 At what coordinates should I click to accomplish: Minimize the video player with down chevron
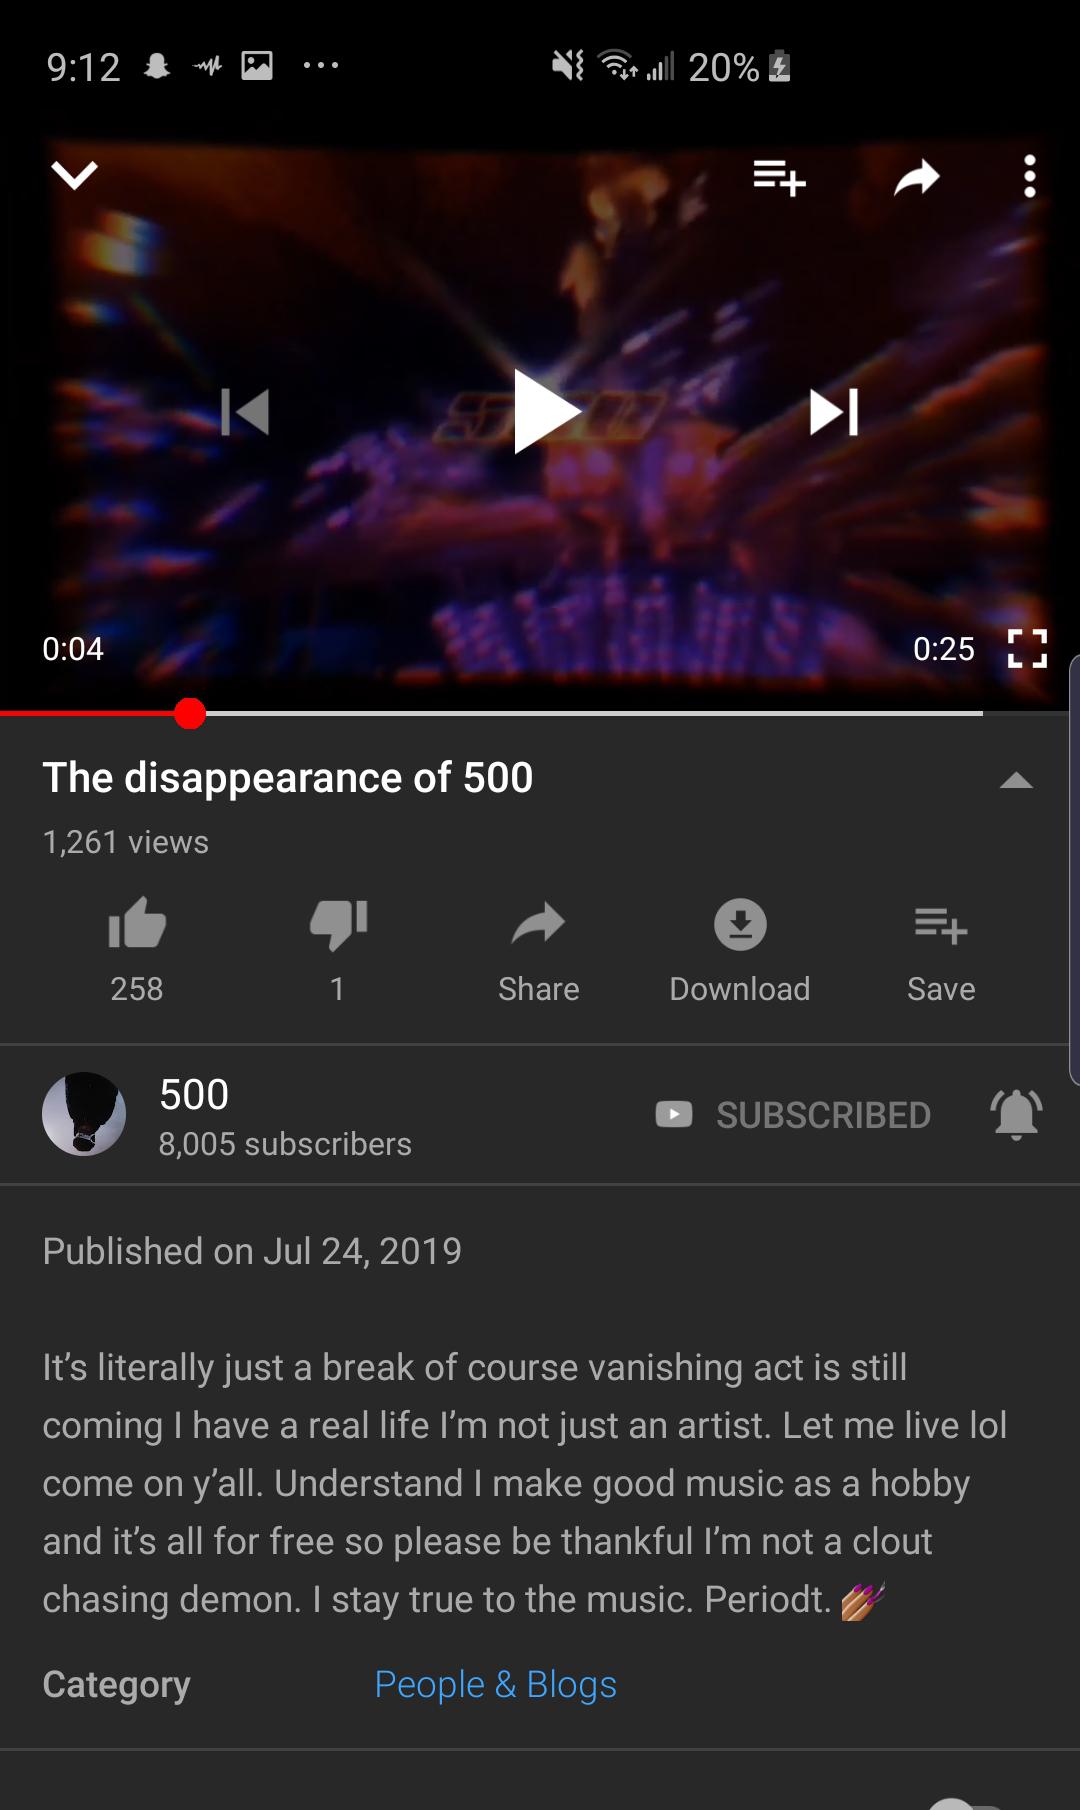tap(74, 176)
